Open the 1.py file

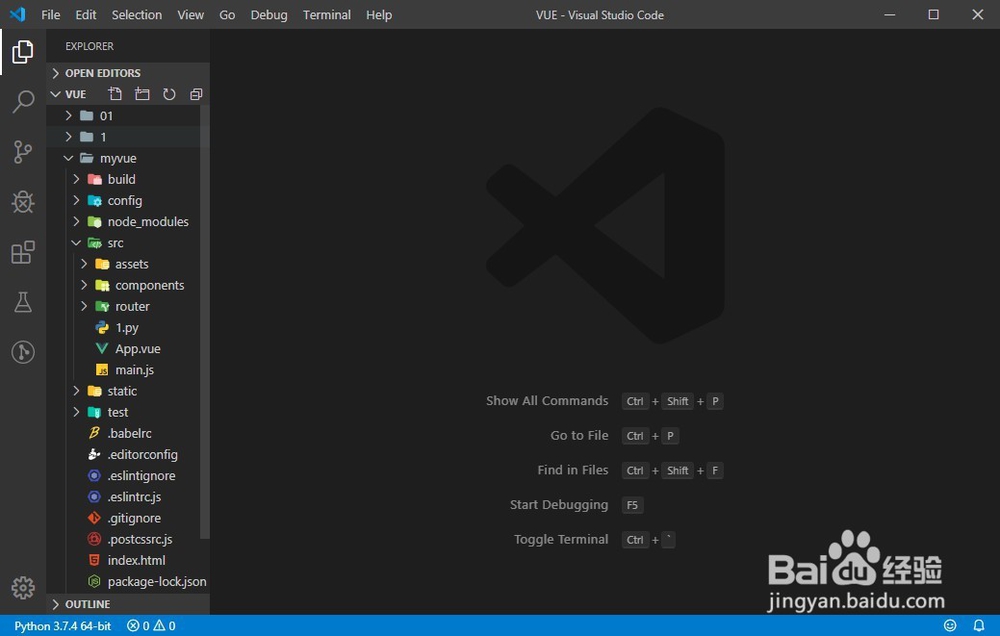123,327
